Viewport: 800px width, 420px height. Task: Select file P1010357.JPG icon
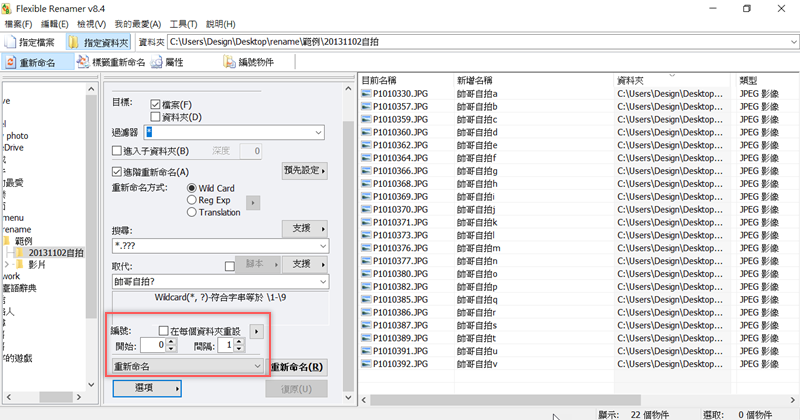(366, 106)
